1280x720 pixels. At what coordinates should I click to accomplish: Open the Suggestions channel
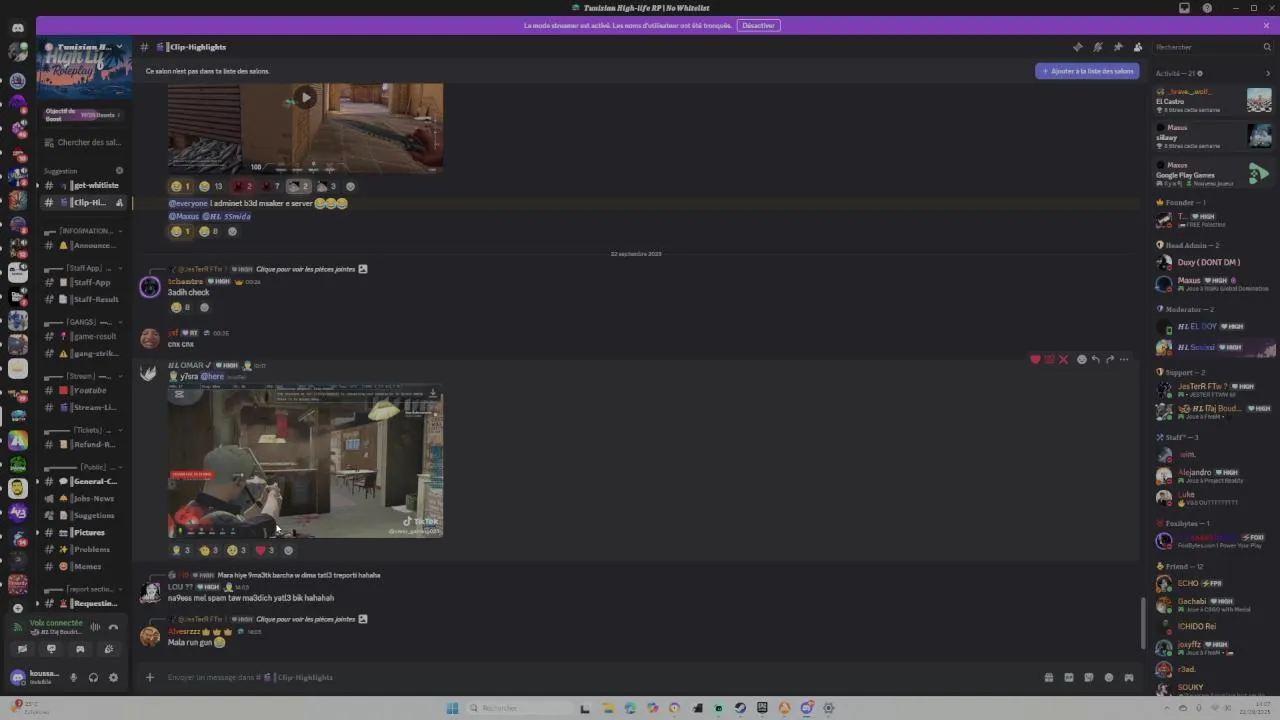tap(84, 515)
